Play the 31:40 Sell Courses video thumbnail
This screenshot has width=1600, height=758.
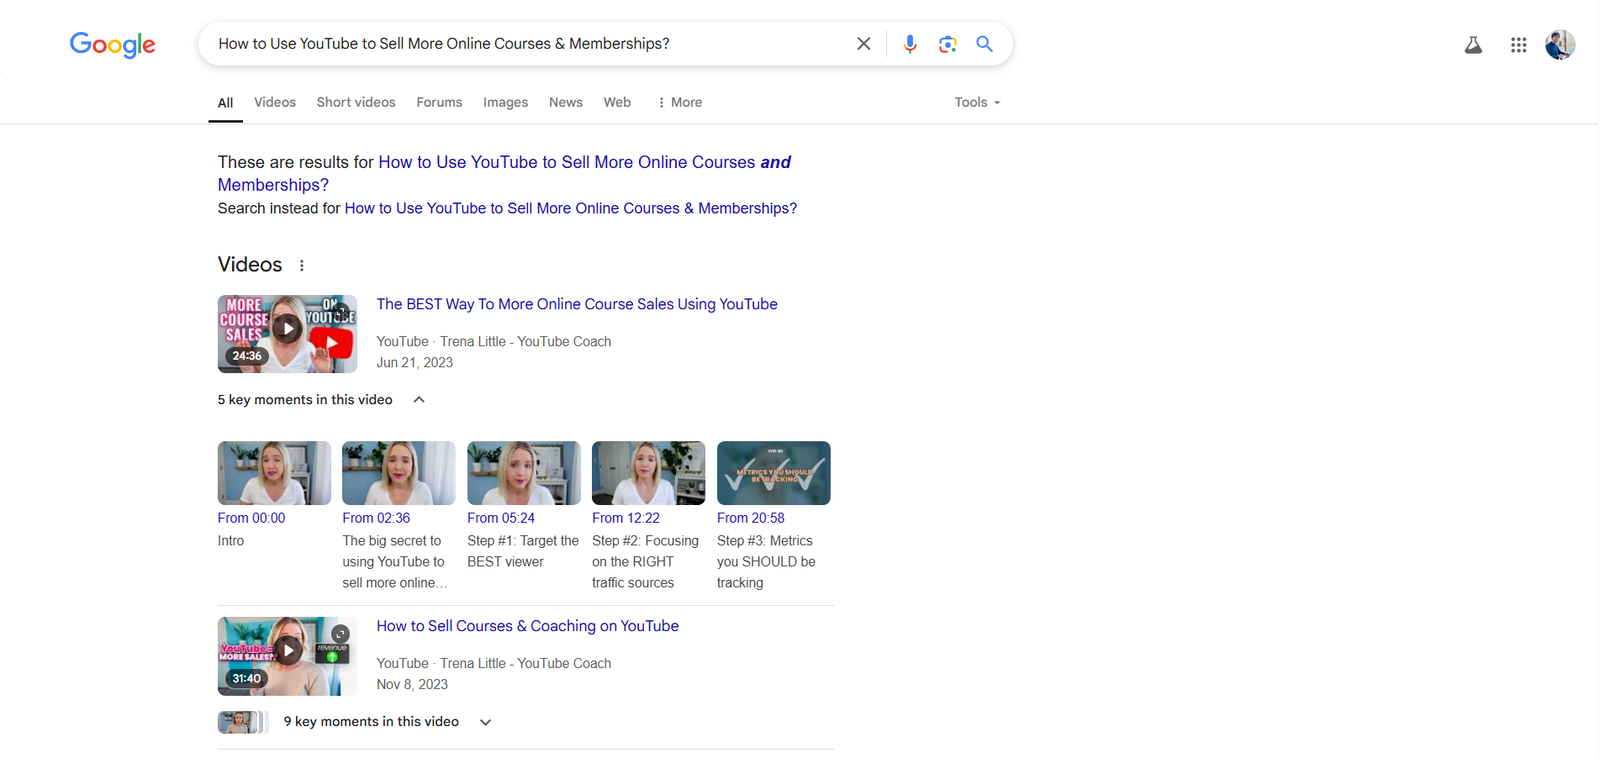[287, 655]
